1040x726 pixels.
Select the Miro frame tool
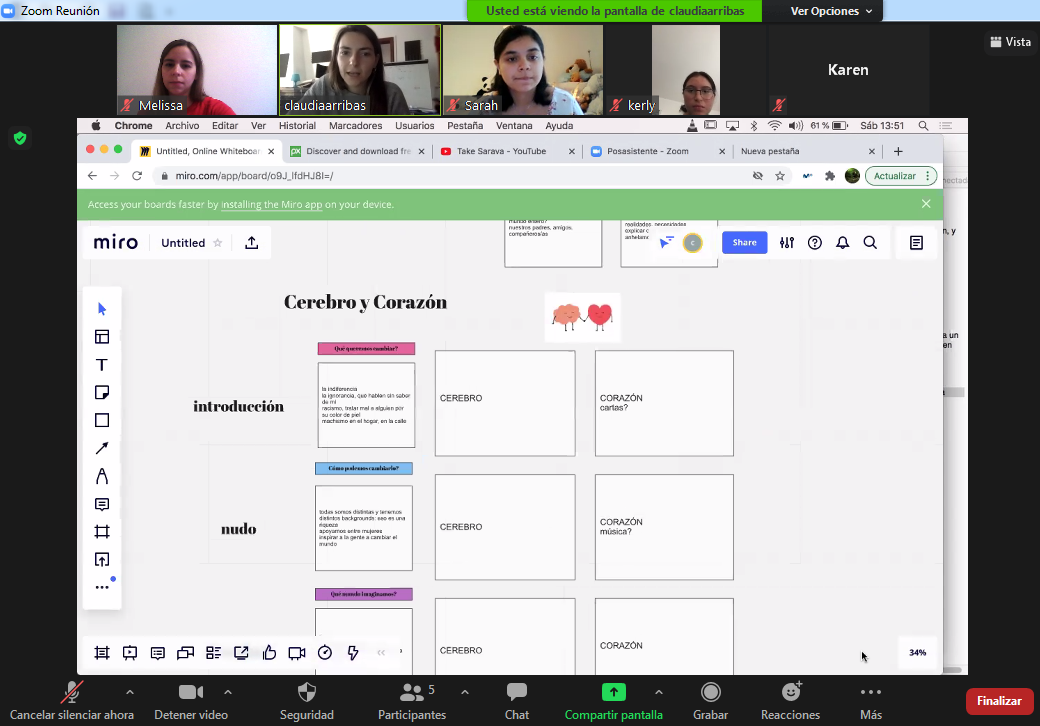(101, 532)
